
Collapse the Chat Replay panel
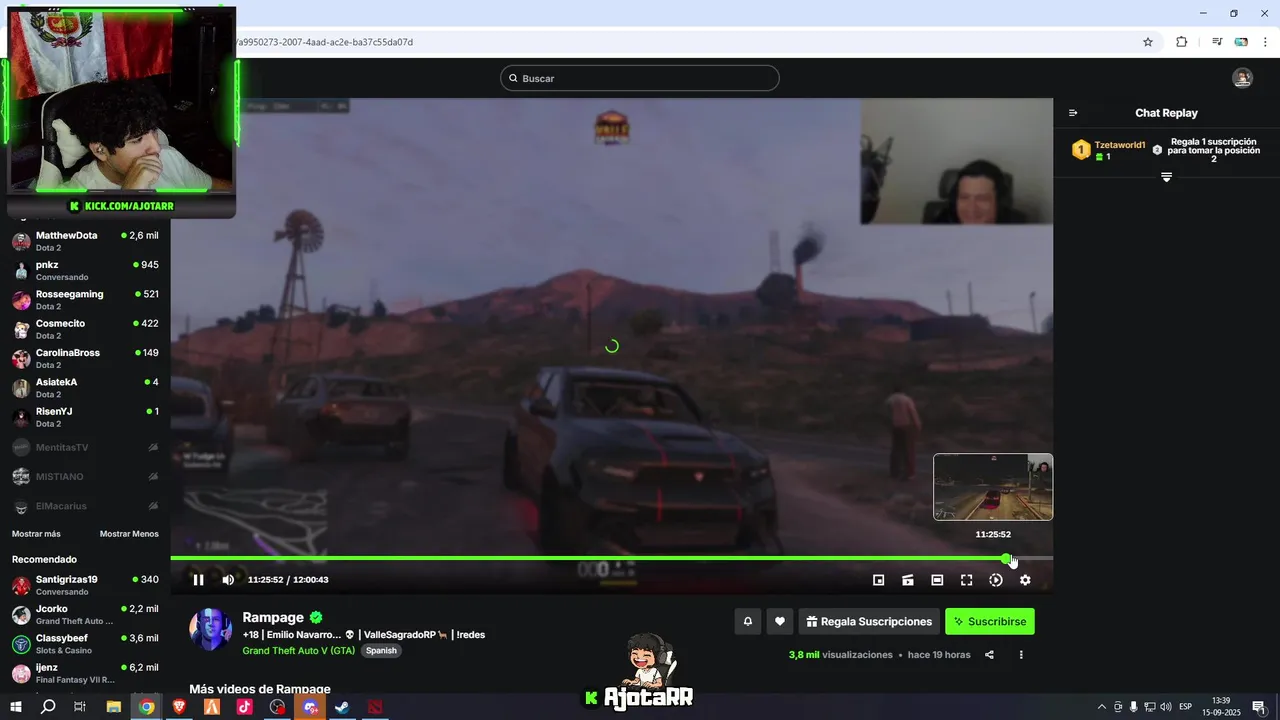pos(1073,113)
